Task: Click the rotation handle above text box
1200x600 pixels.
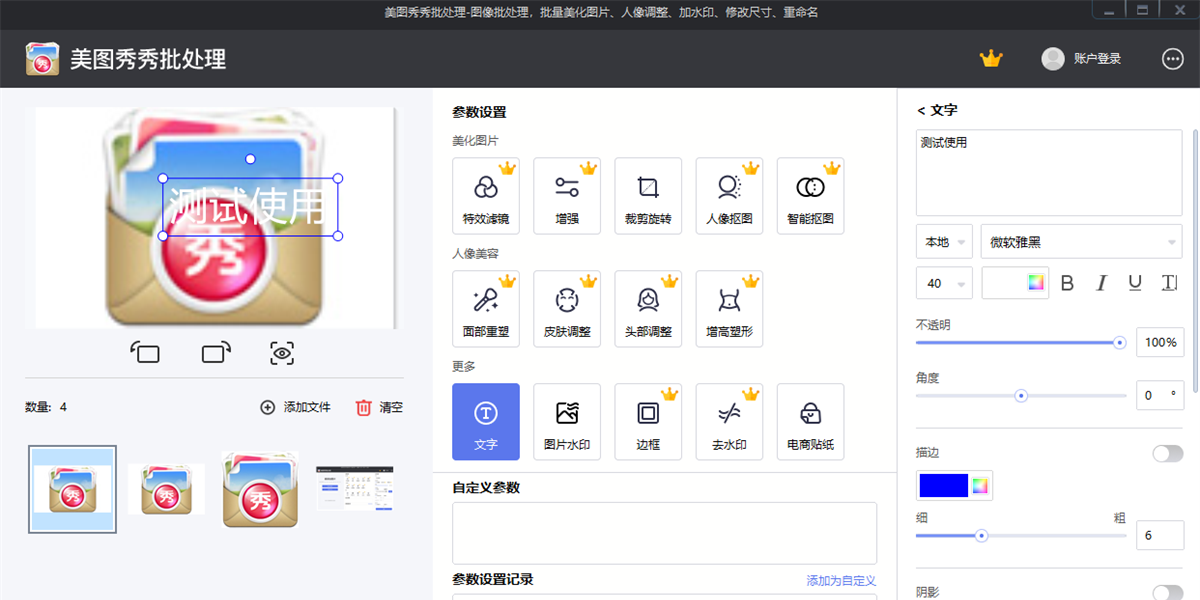Action: click(250, 159)
